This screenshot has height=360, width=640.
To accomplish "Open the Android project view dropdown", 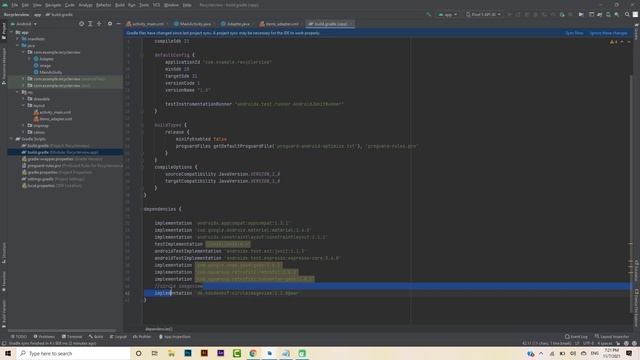I will (x=24, y=24).
